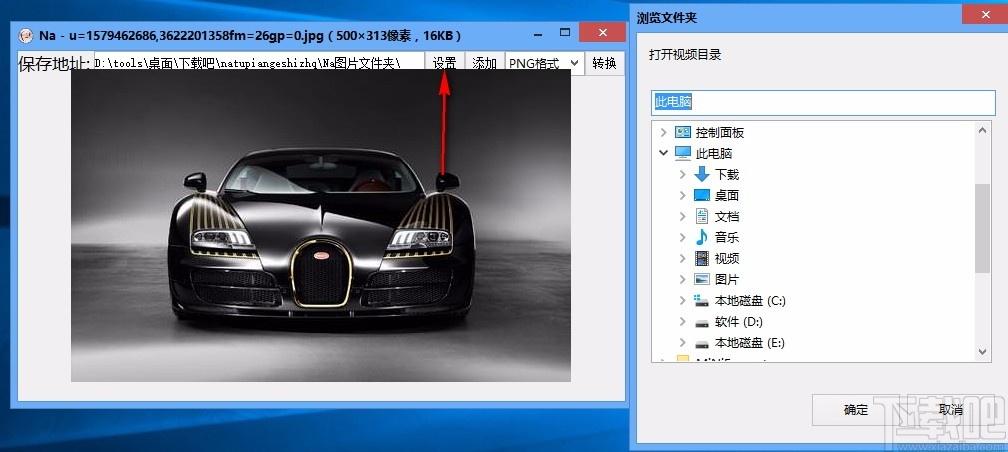Select 控制面板 in folder tree
This screenshot has height=452, width=1008.
coord(720,132)
